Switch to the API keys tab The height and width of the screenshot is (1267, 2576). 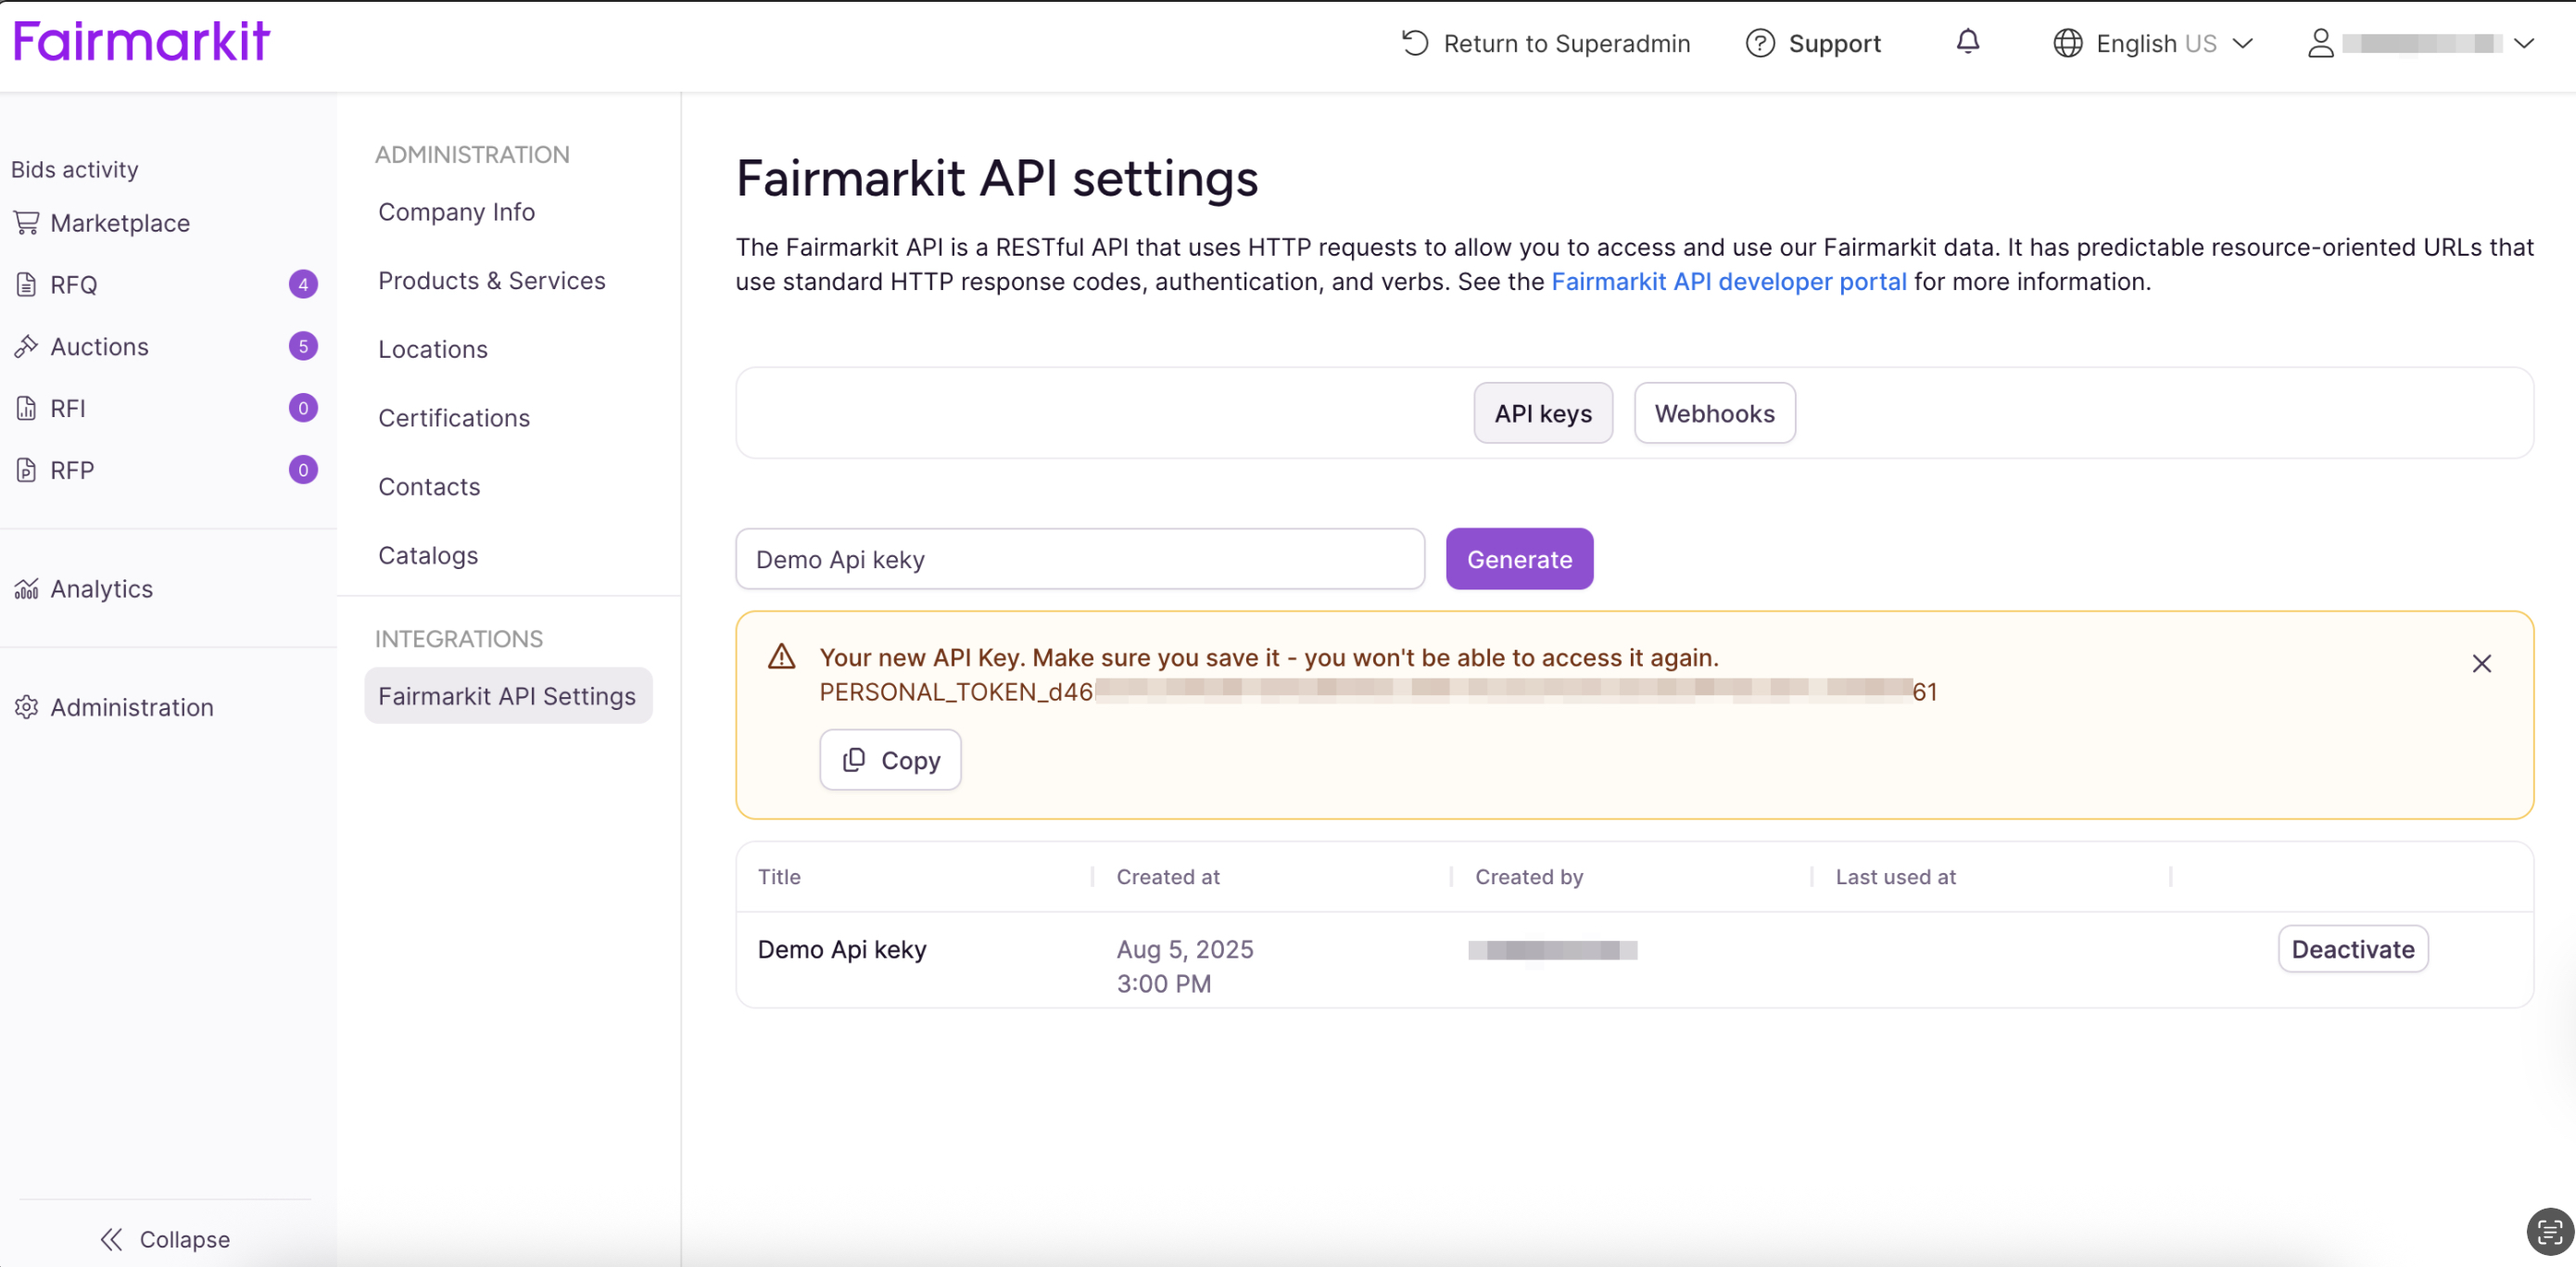[1542, 413]
